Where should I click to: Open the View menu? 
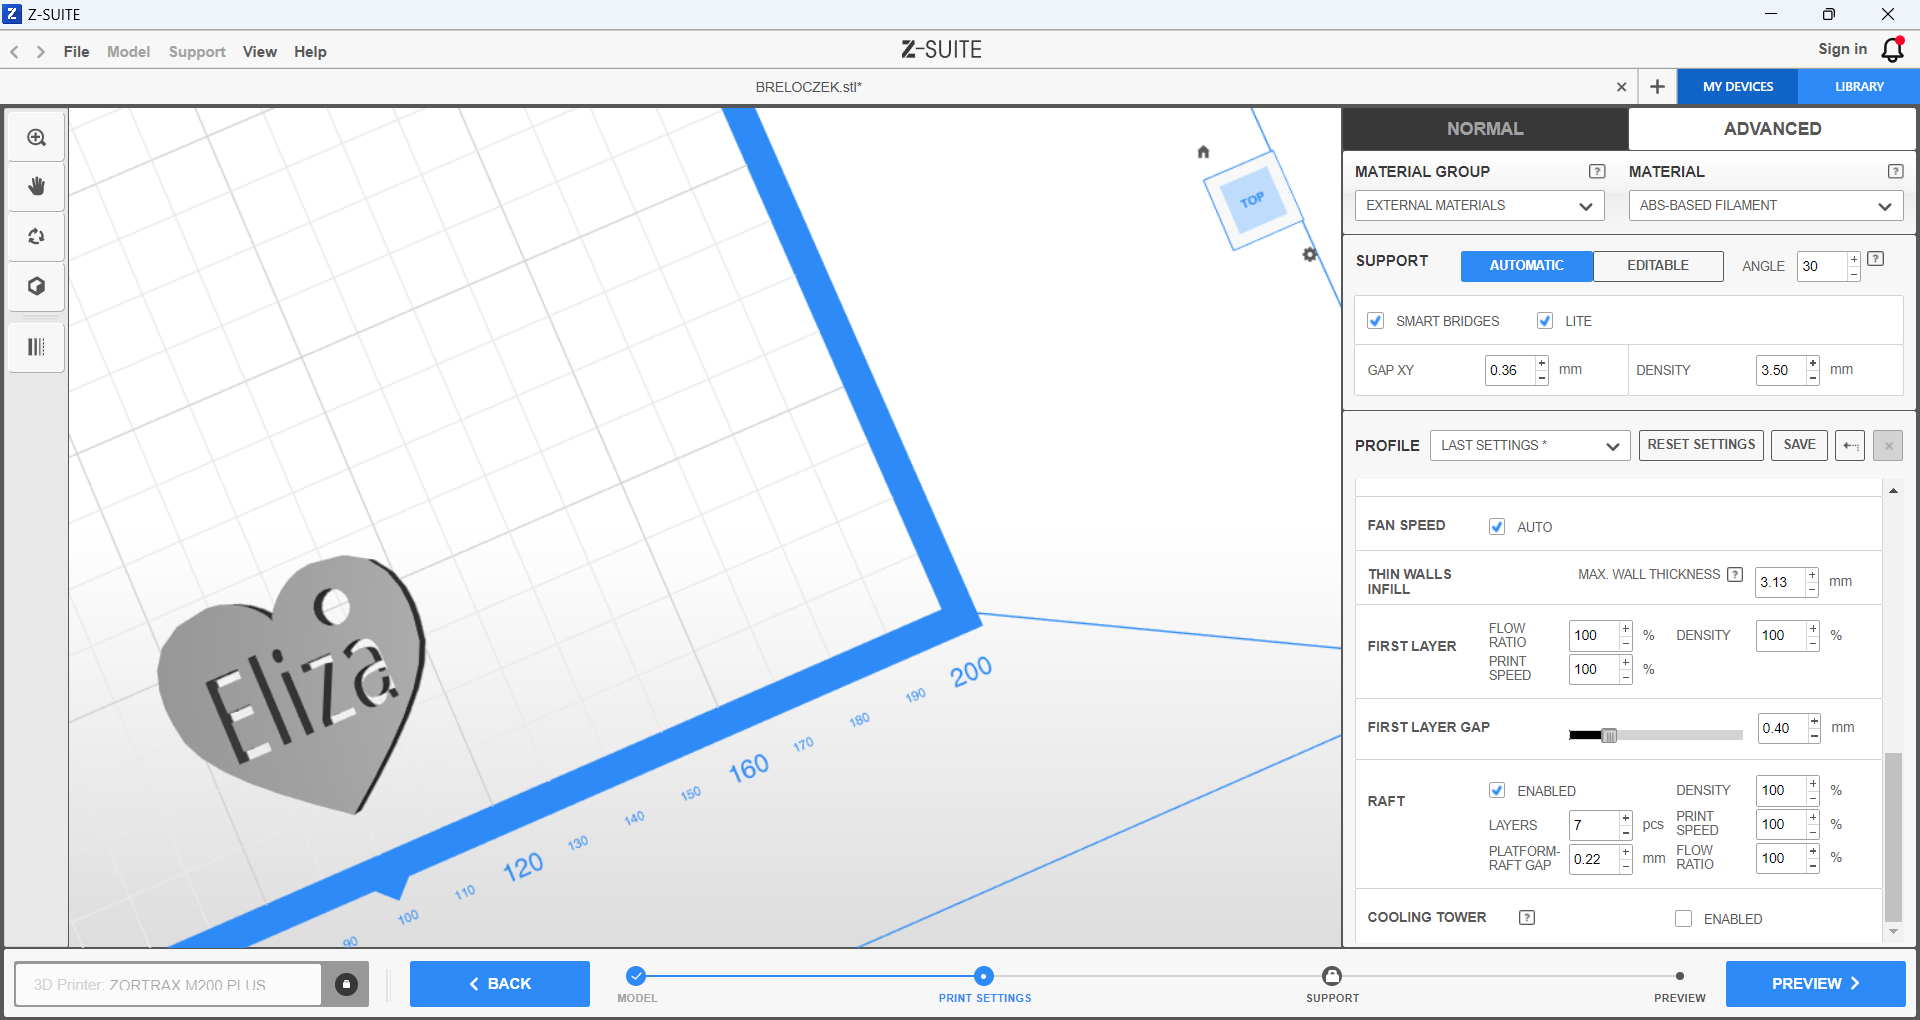[x=260, y=52]
